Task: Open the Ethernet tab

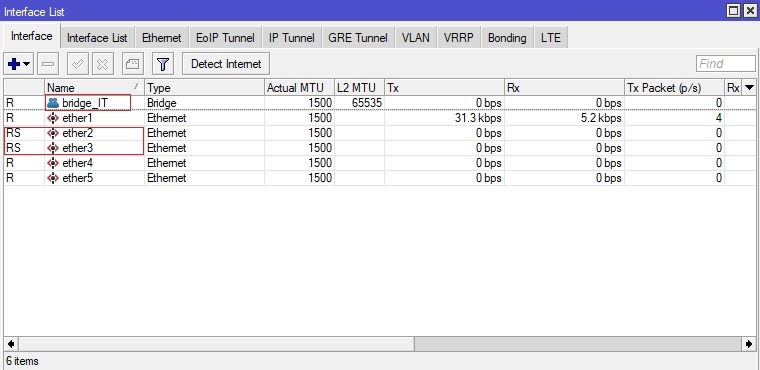Action: click(x=161, y=38)
